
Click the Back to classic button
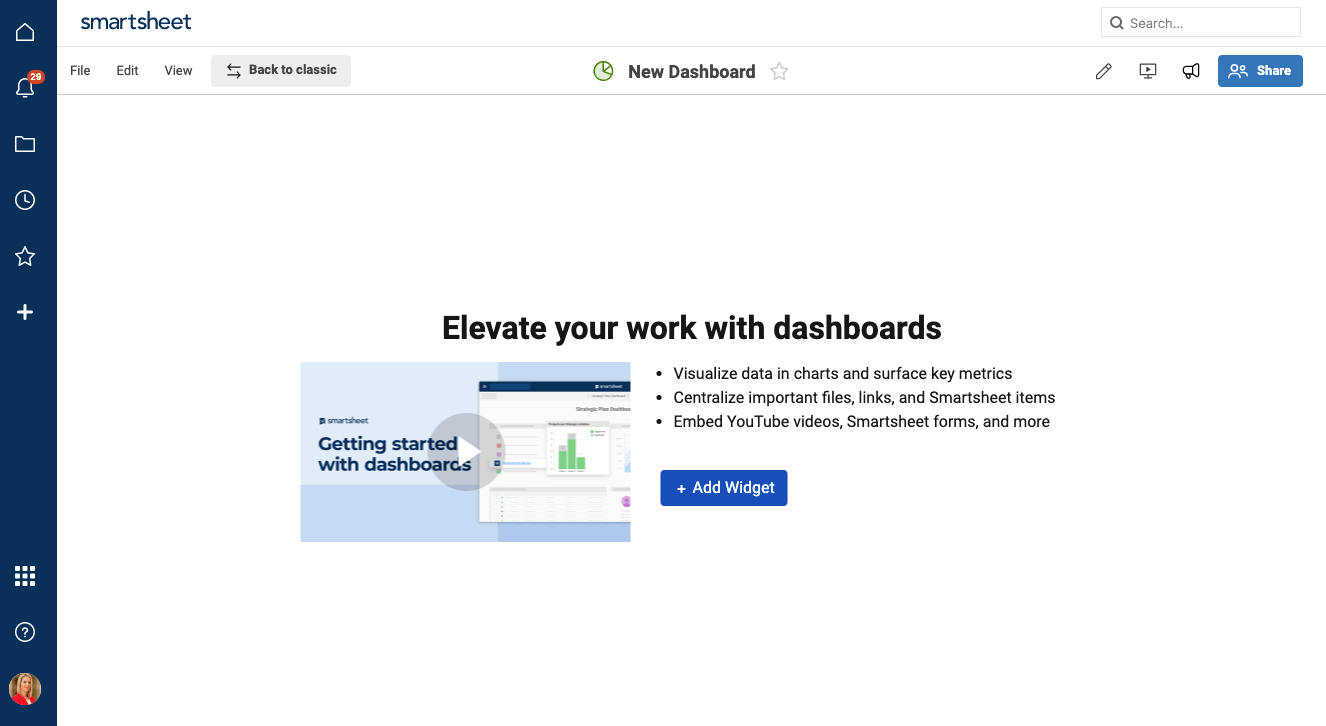pos(281,70)
